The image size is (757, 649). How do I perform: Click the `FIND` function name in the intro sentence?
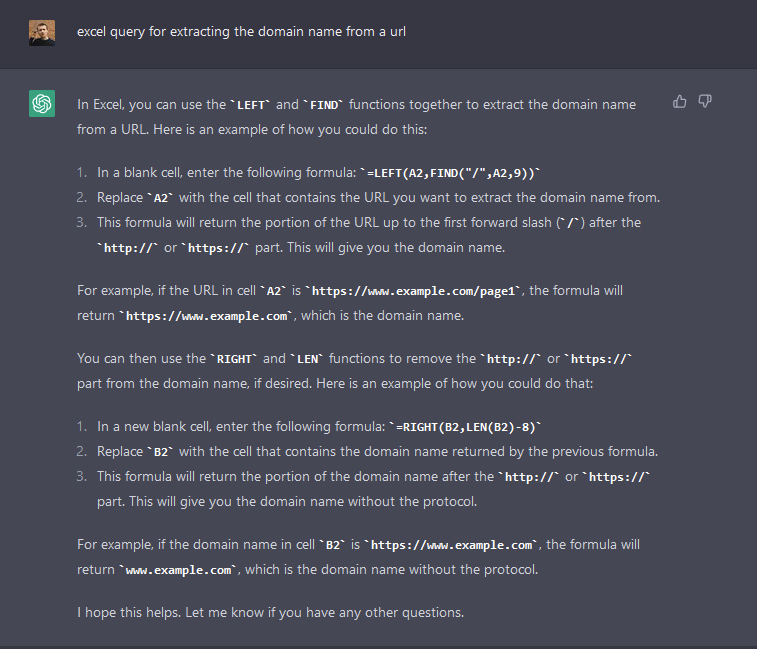pos(325,103)
